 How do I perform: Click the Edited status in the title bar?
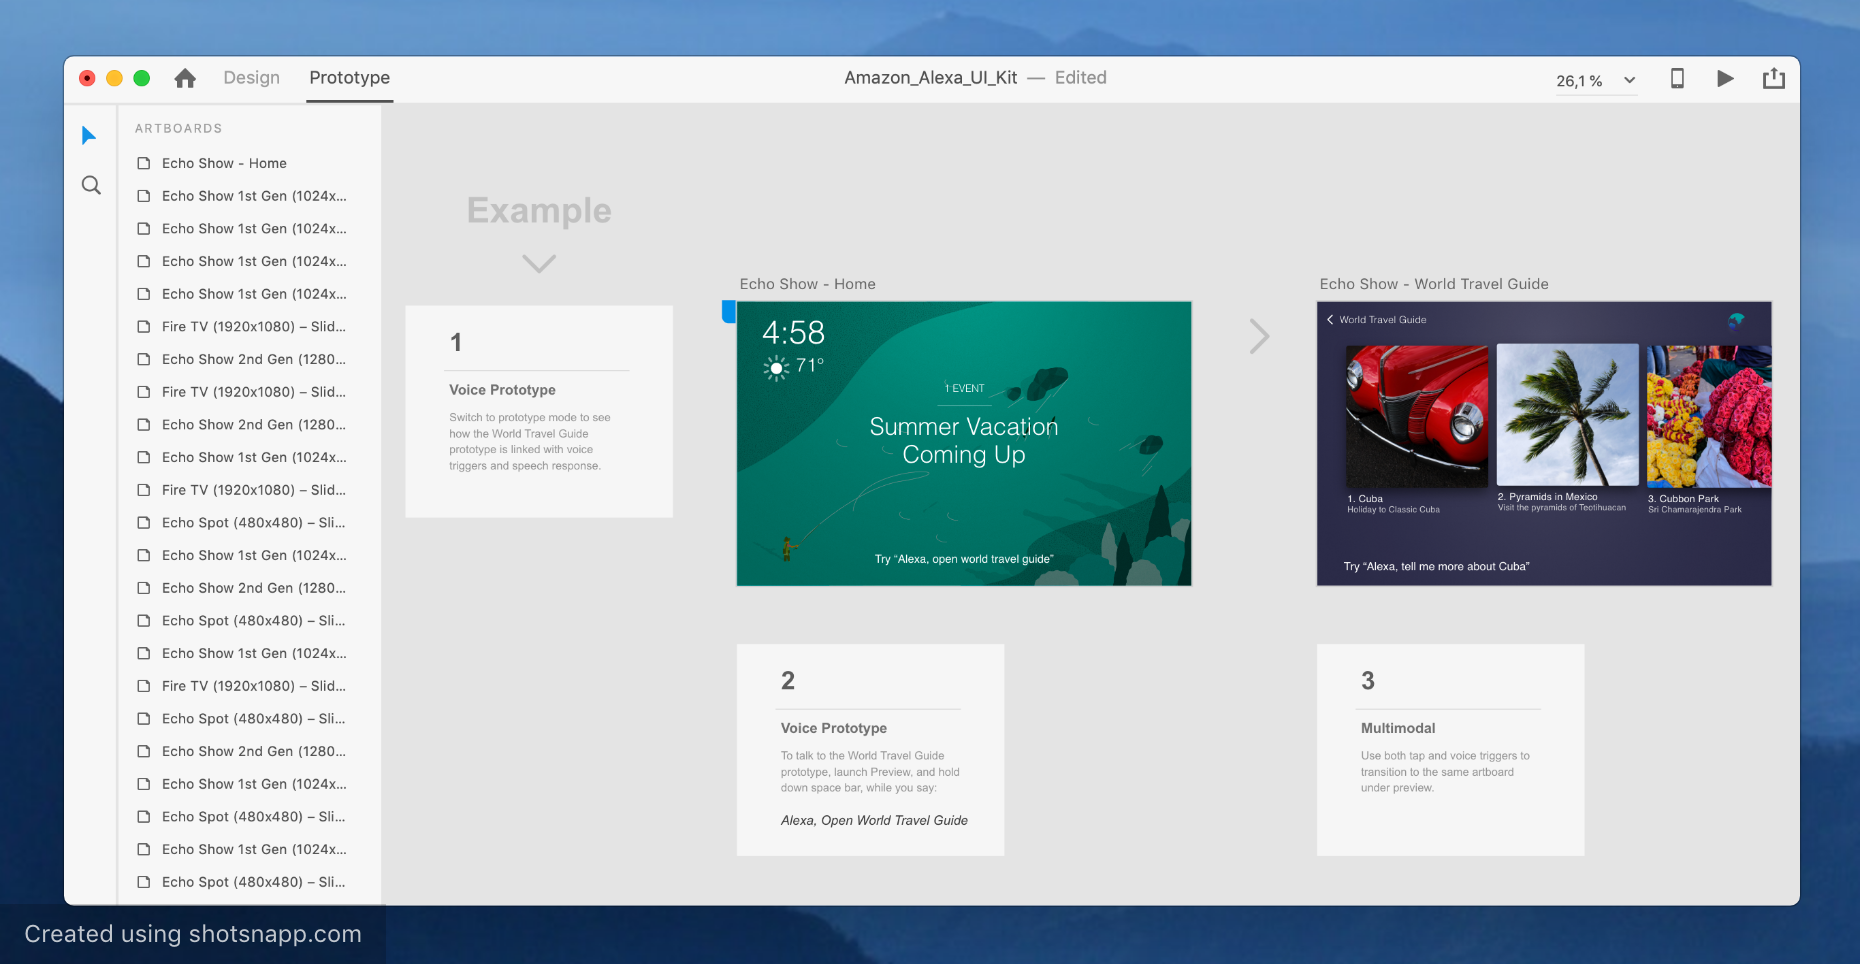pos(1081,78)
